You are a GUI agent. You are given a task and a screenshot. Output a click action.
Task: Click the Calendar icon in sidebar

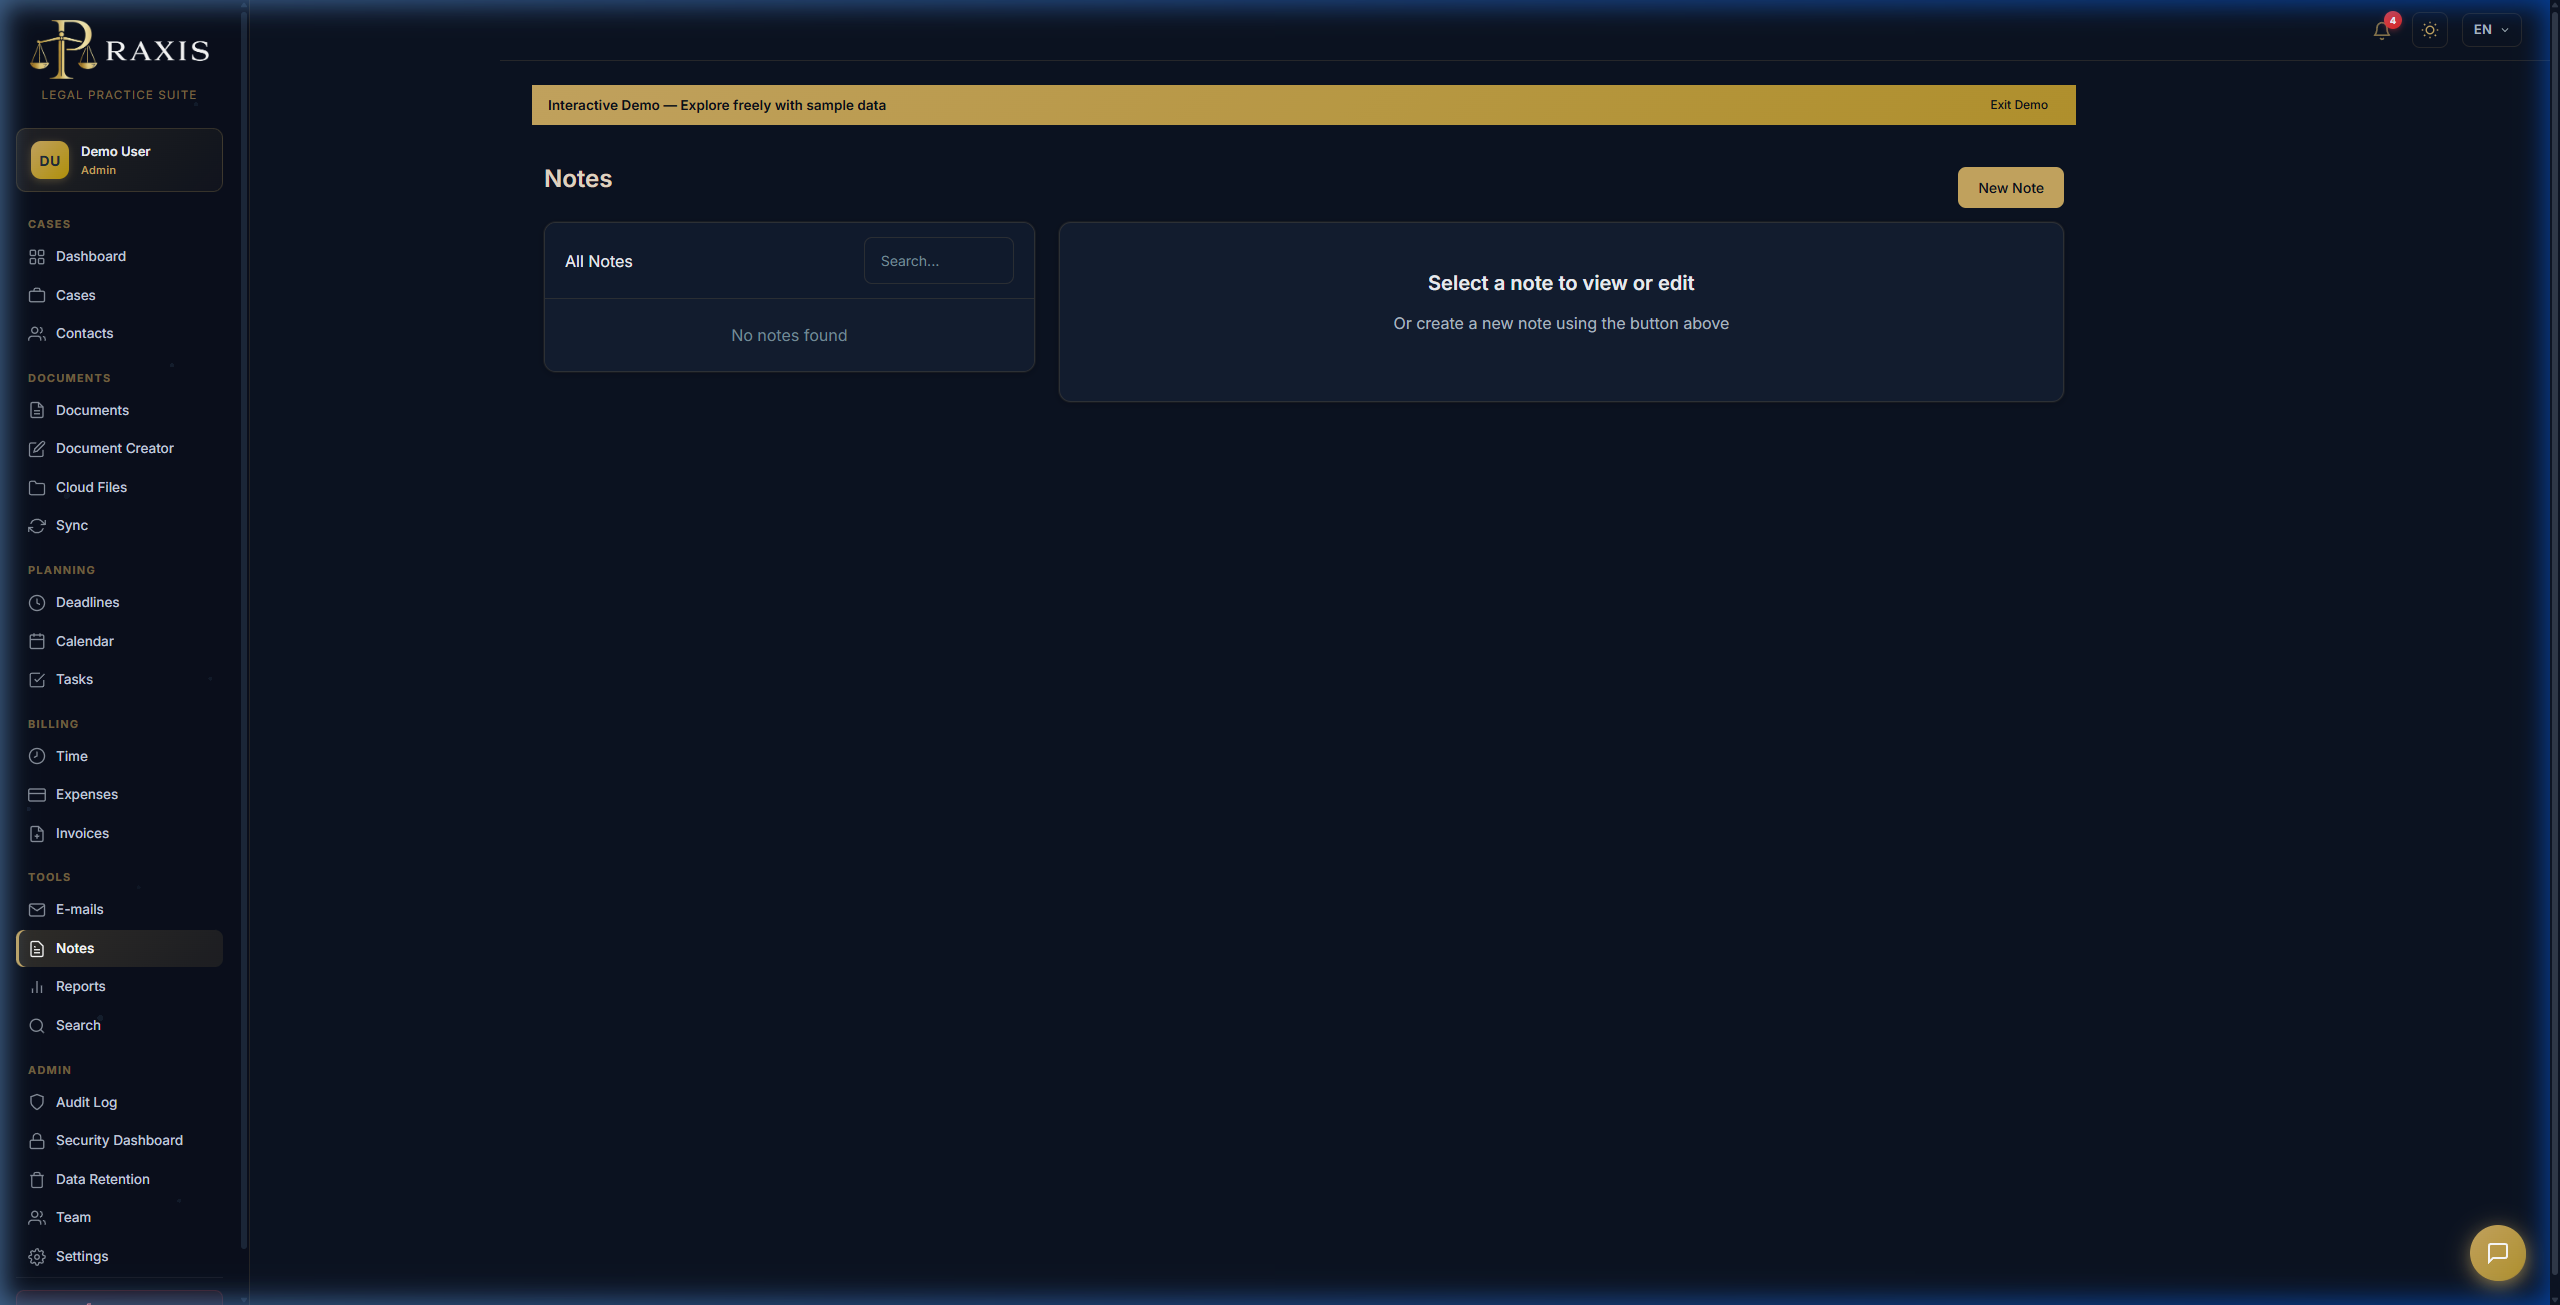[x=37, y=642]
